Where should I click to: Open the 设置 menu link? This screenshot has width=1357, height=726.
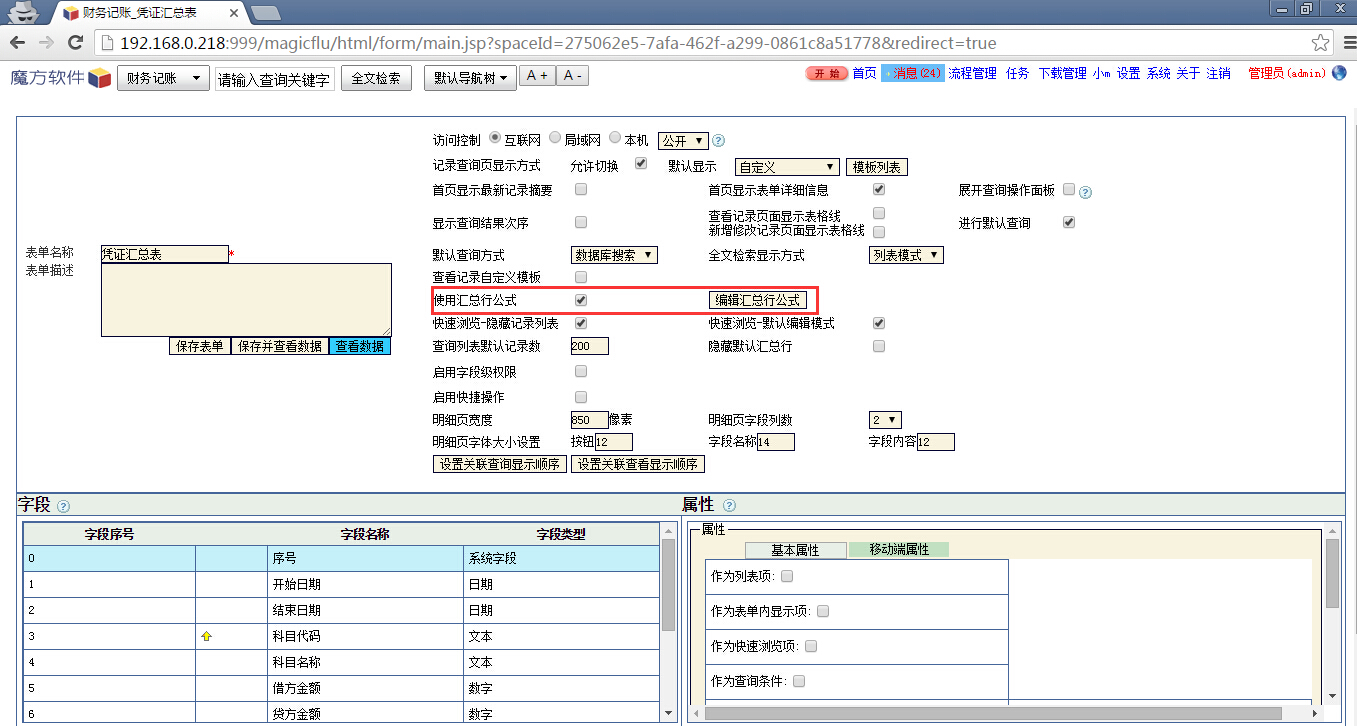point(1128,73)
